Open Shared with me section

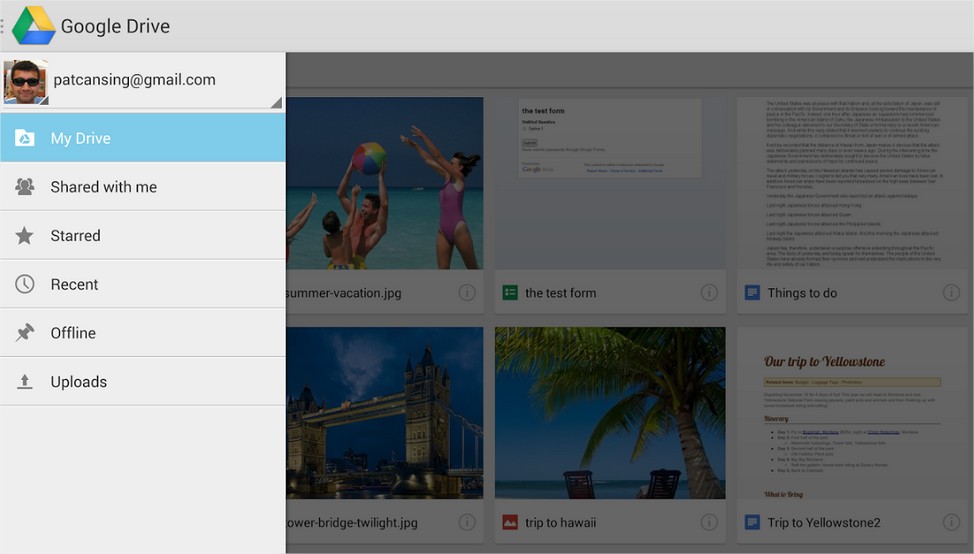pyautogui.click(x=142, y=187)
